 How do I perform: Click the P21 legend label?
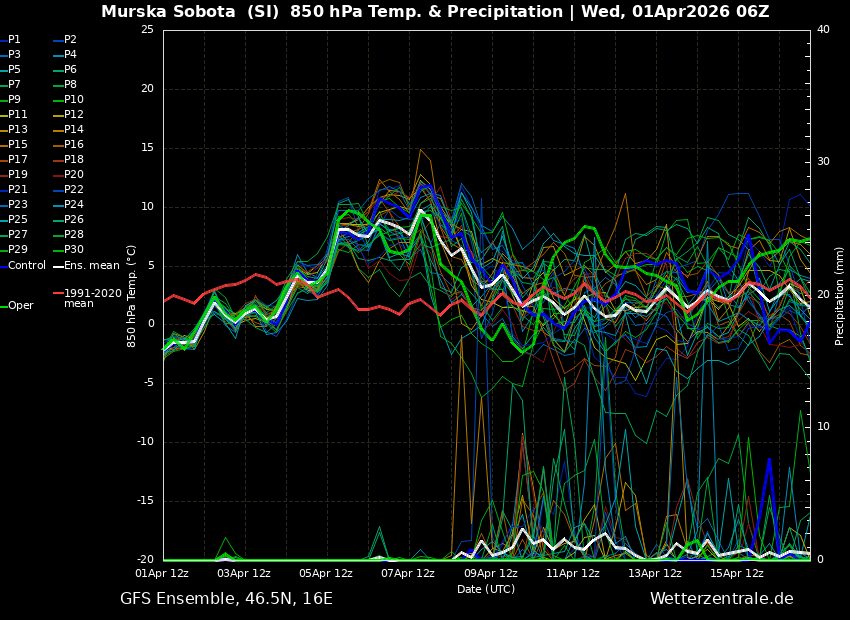18,190
